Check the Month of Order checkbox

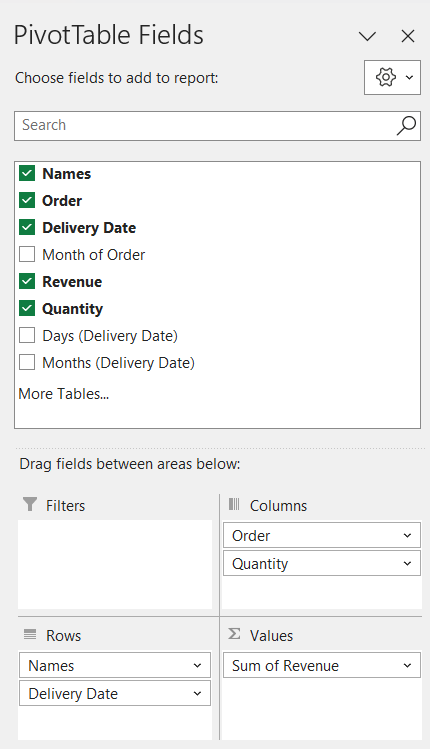click(x=27, y=254)
